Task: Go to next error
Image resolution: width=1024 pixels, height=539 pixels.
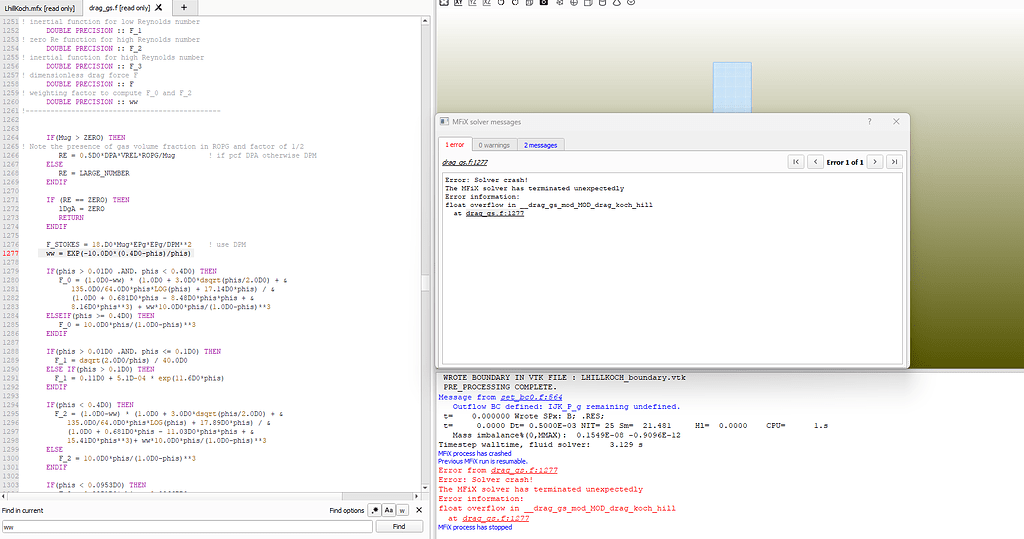Action: (x=874, y=161)
